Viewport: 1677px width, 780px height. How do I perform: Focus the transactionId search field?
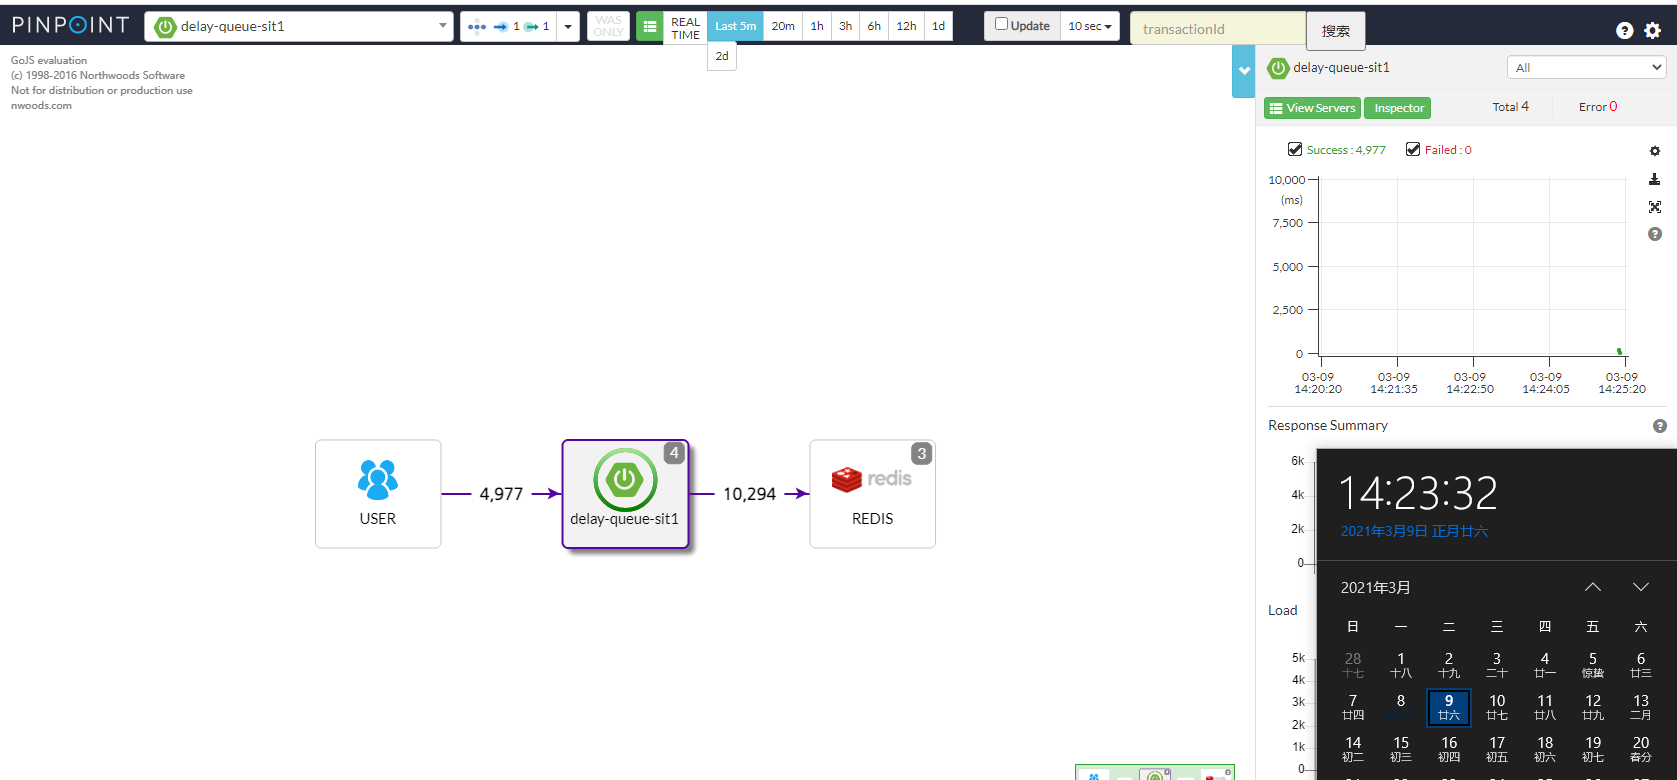(x=1218, y=29)
